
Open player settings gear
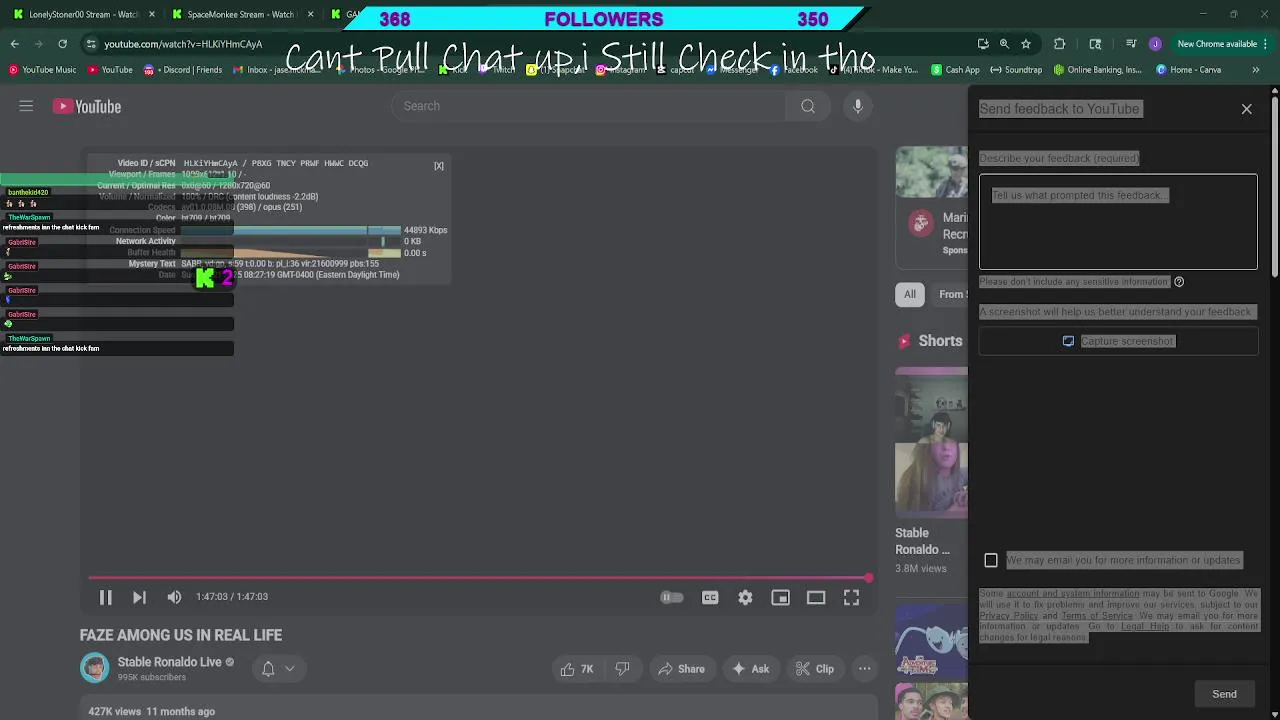745,597
